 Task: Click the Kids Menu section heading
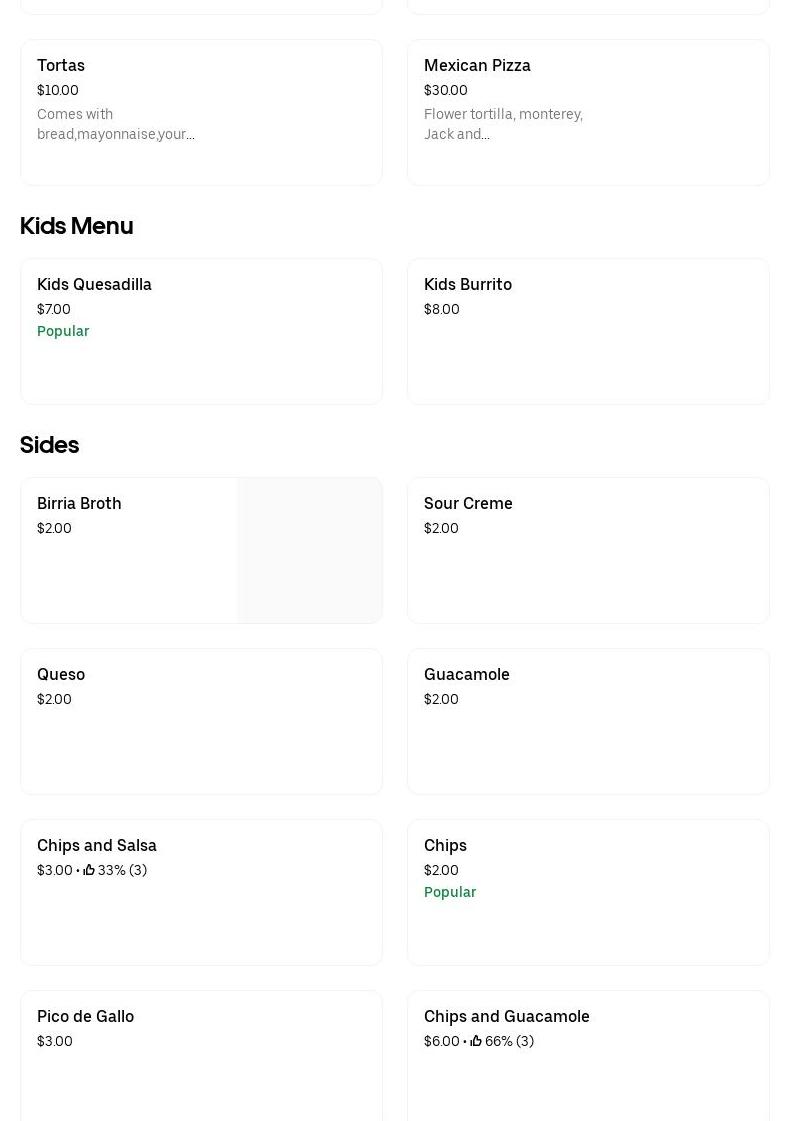click(x=77, y=226)
